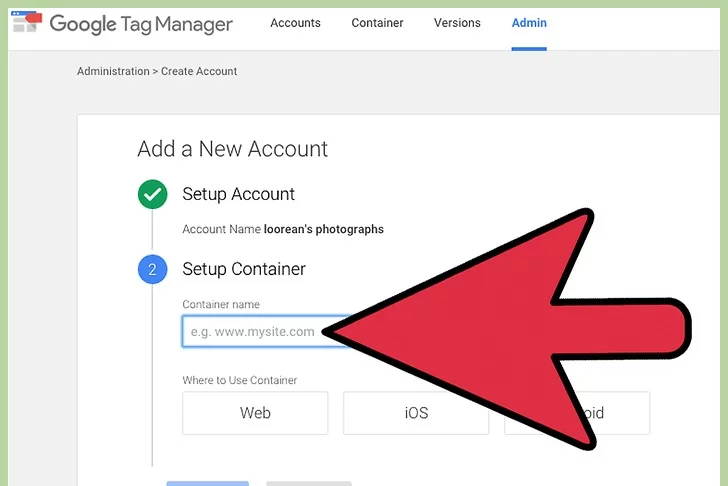The height and width of the screenshot is (486, 728).
Task: Click the account name loorean's photographs
Action: click(x=323, y=229)
